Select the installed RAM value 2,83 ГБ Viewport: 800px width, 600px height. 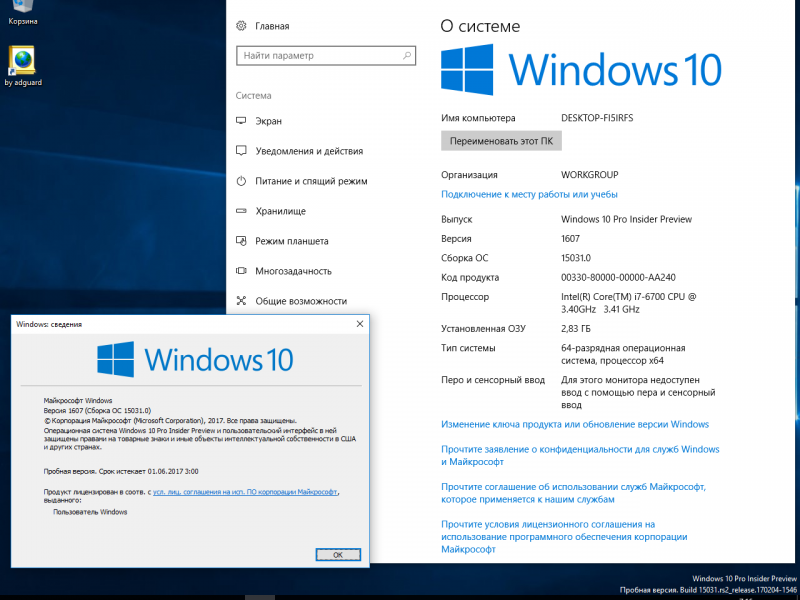pos(576,329)
